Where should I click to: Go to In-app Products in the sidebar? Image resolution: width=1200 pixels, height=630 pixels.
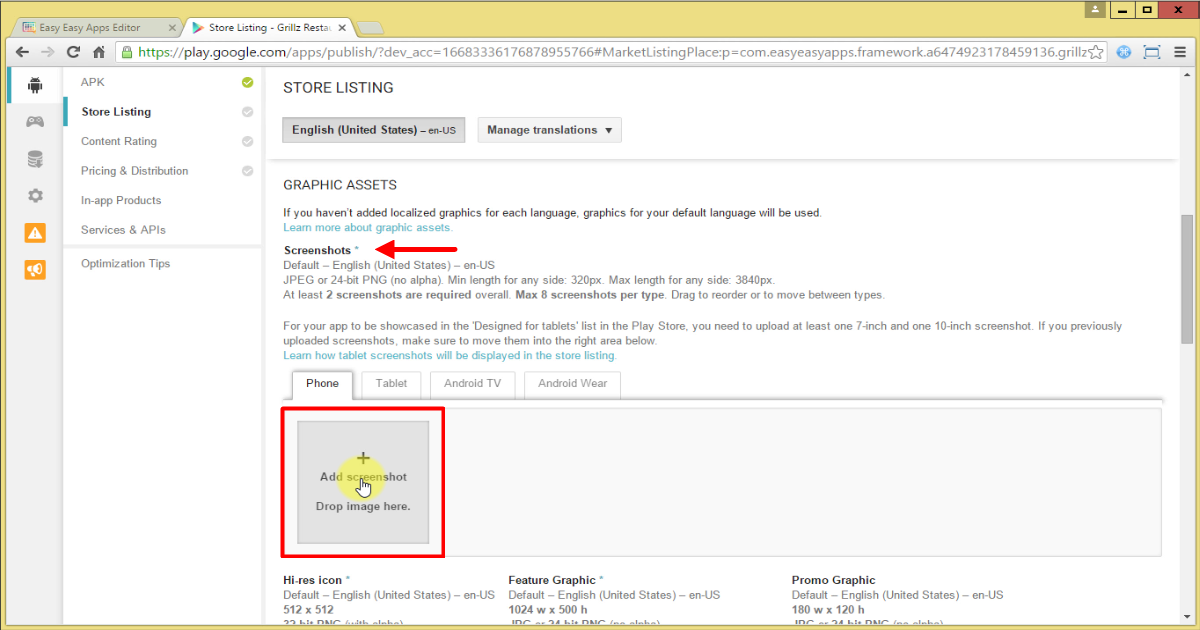click(x=121, y=201)
